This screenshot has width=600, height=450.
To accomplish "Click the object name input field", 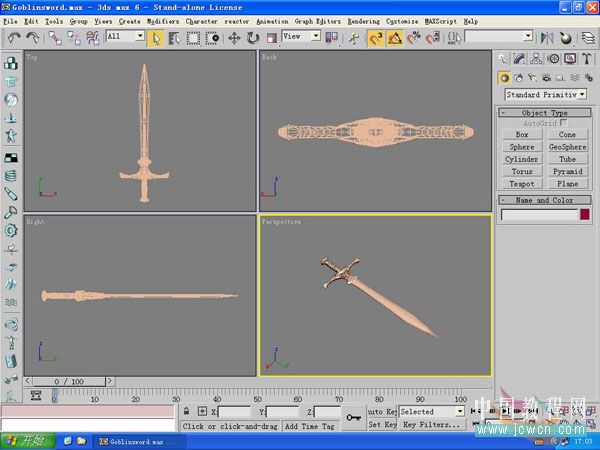I will coord(539,215).
